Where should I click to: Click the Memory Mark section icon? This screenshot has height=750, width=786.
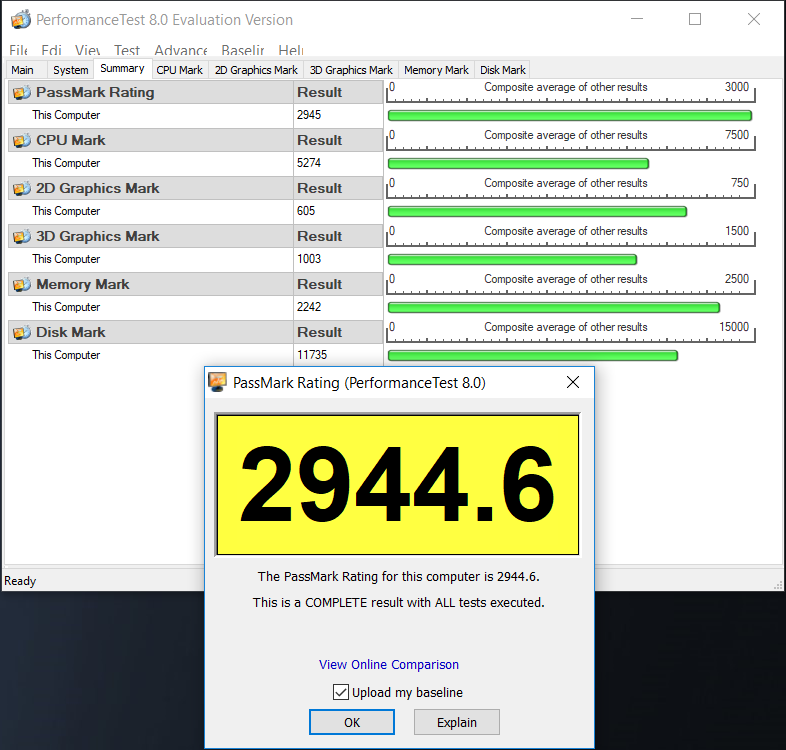tap(22, 284)
